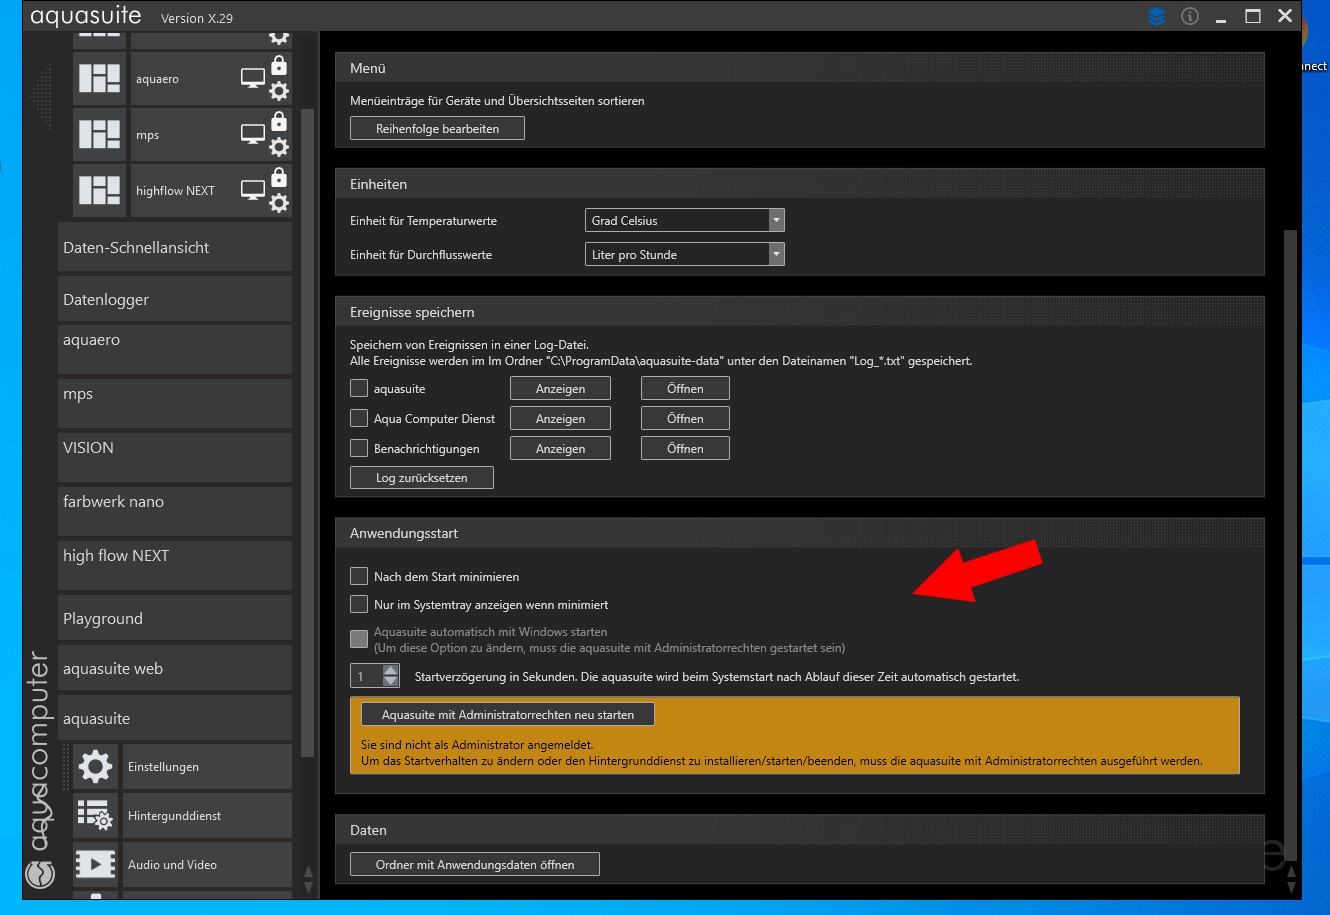This screenshot has height=915, width=1330.
Task: Restart Aquasuite mit Administratorrechten
Action: (508, 714)
